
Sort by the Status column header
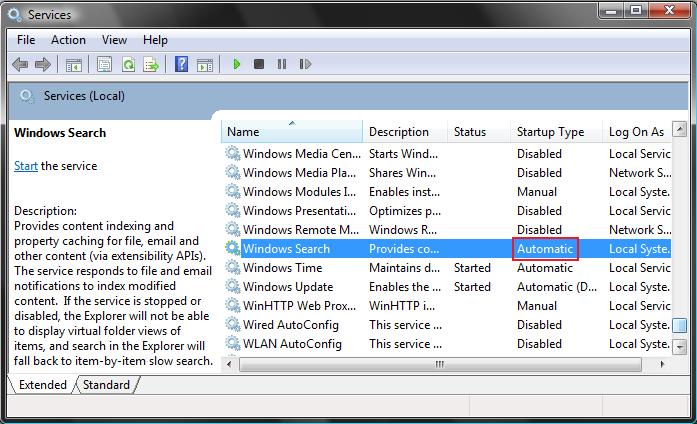coord(479,132)
